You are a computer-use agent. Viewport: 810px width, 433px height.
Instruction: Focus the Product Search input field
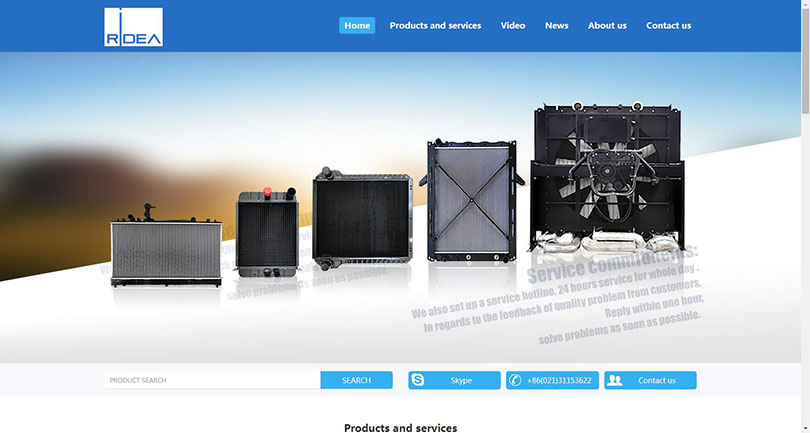coord(212,380)
